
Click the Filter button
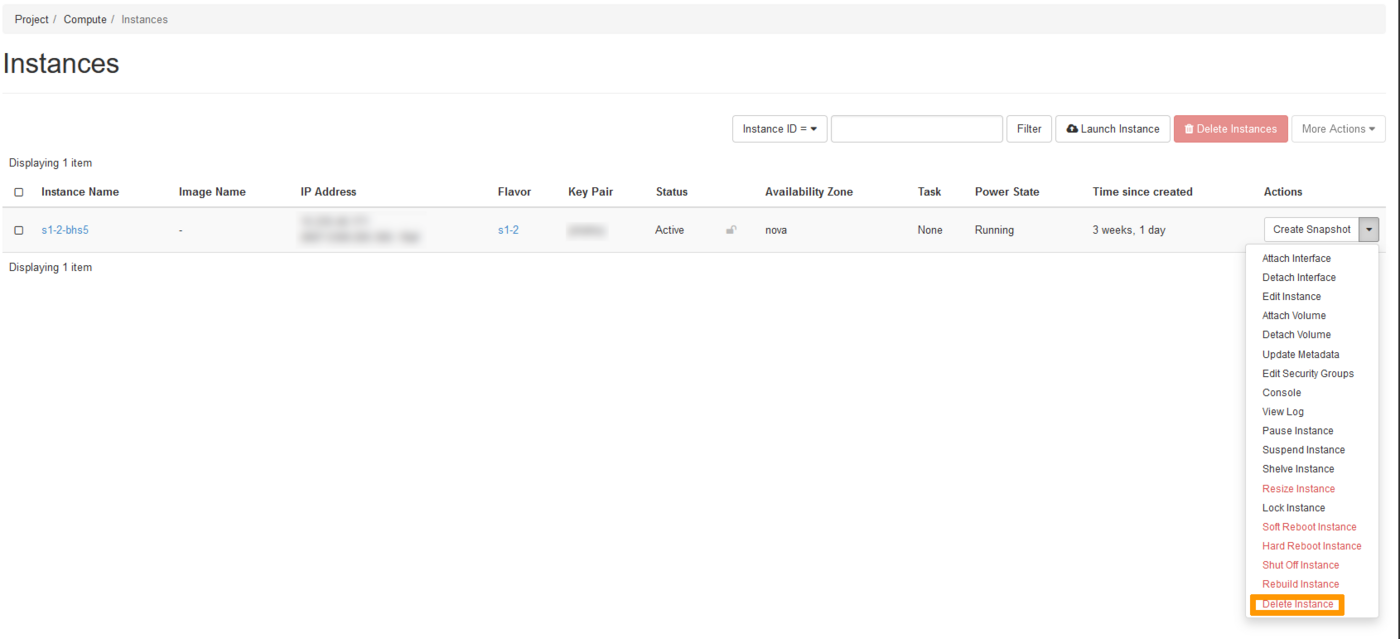click(x=1028, y=129)
